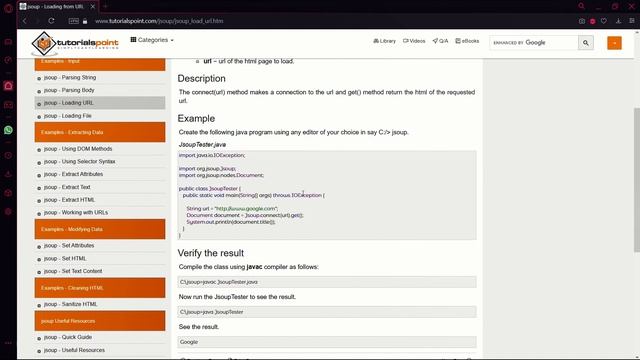Screen dimensions: 640x360
Task: Open jsoup - Parsing Body tutorial
Action: tap(69, 90)
